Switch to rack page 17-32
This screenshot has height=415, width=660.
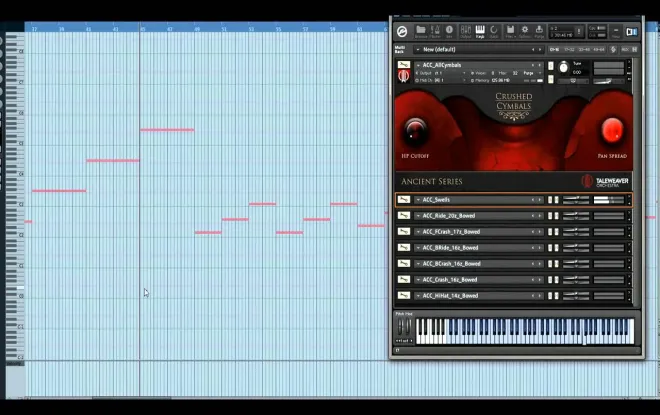point(569,50)
